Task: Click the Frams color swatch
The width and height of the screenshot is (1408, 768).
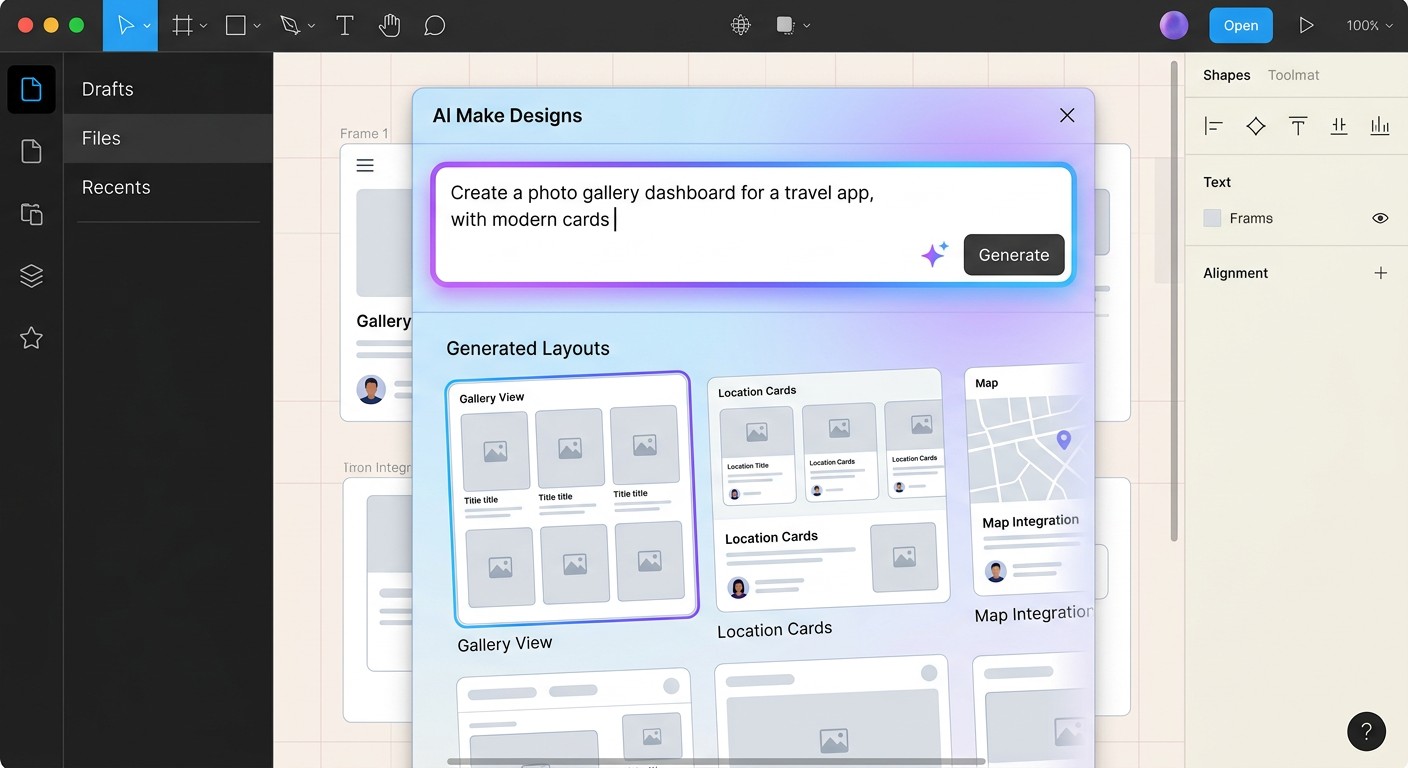Action: (1212, 218)
